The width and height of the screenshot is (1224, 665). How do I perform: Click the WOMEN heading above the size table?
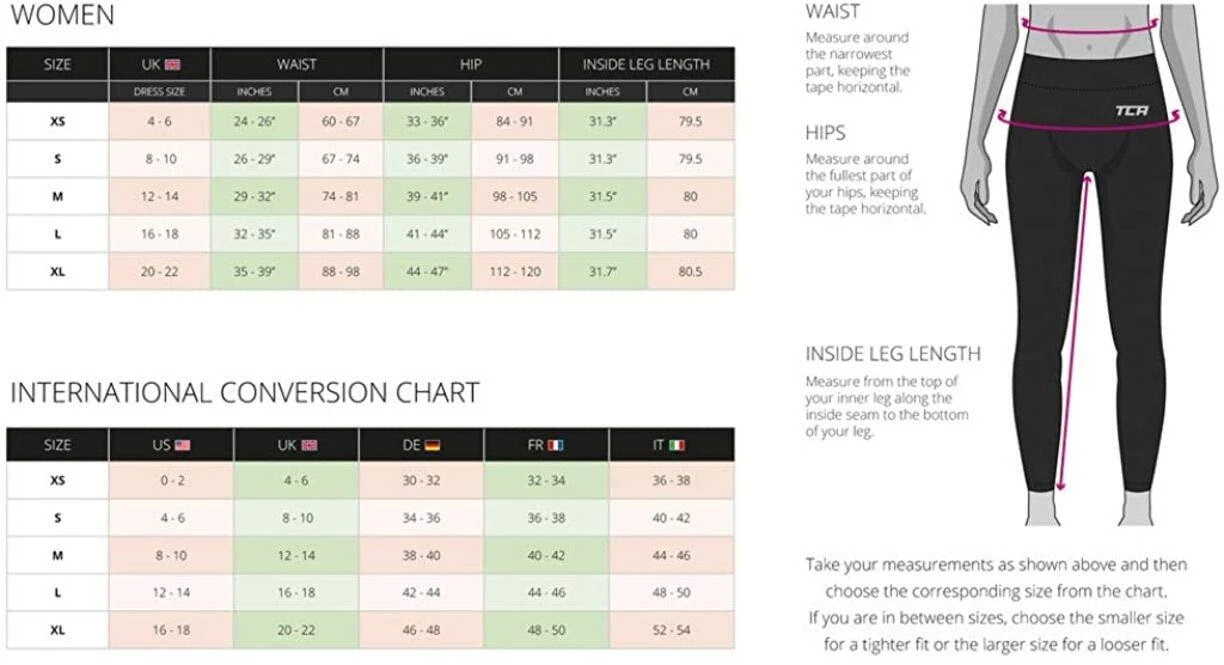pos(61,16)
